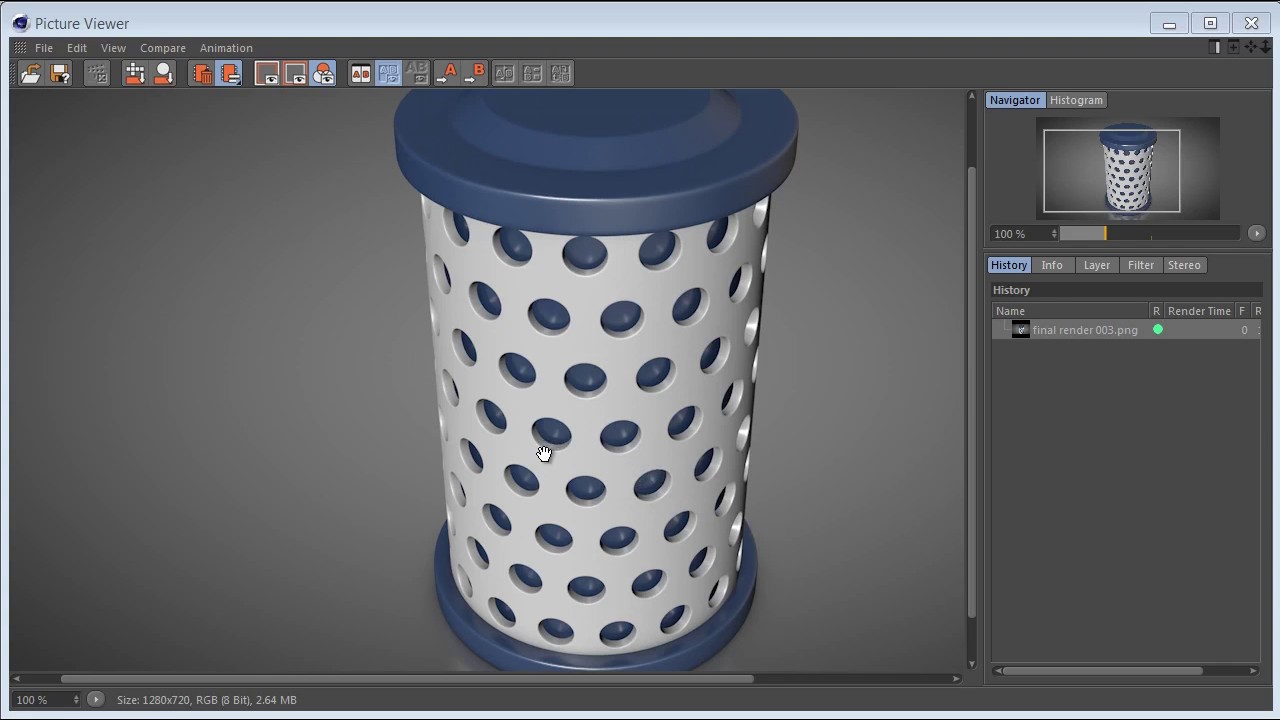Viewport: 1280px width, 720px height.
Task: Click the menu bar grip handle icon
Action: tap(20, 48)
